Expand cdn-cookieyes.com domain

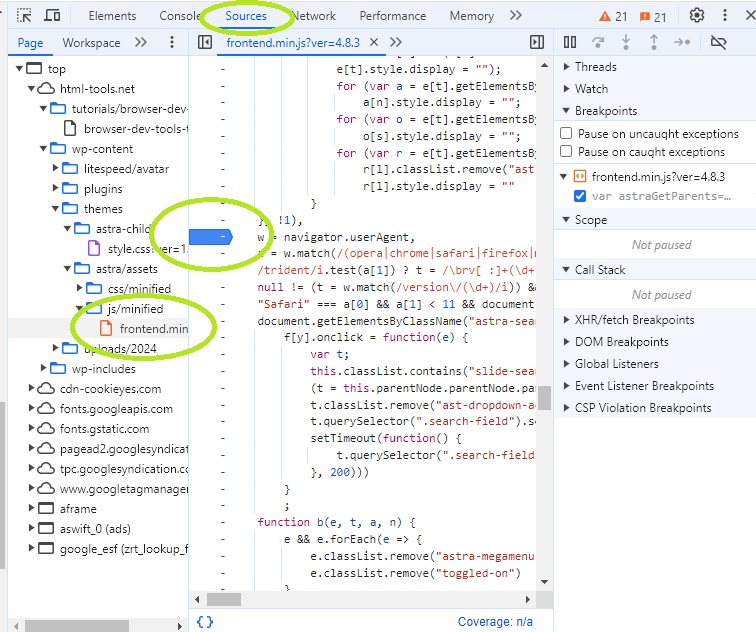tap(31, 388)
